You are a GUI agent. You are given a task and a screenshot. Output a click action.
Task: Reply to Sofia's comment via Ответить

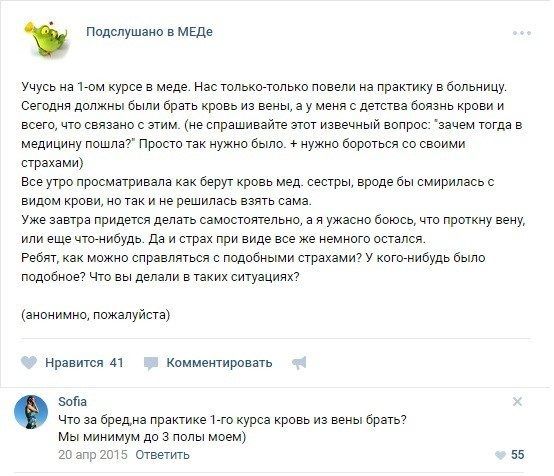162,454
